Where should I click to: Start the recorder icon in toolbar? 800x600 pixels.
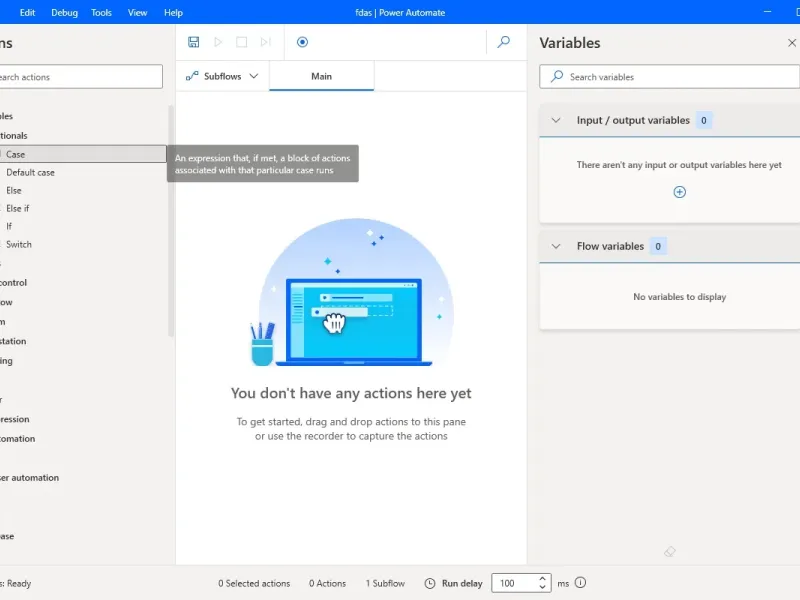point(303,42)
